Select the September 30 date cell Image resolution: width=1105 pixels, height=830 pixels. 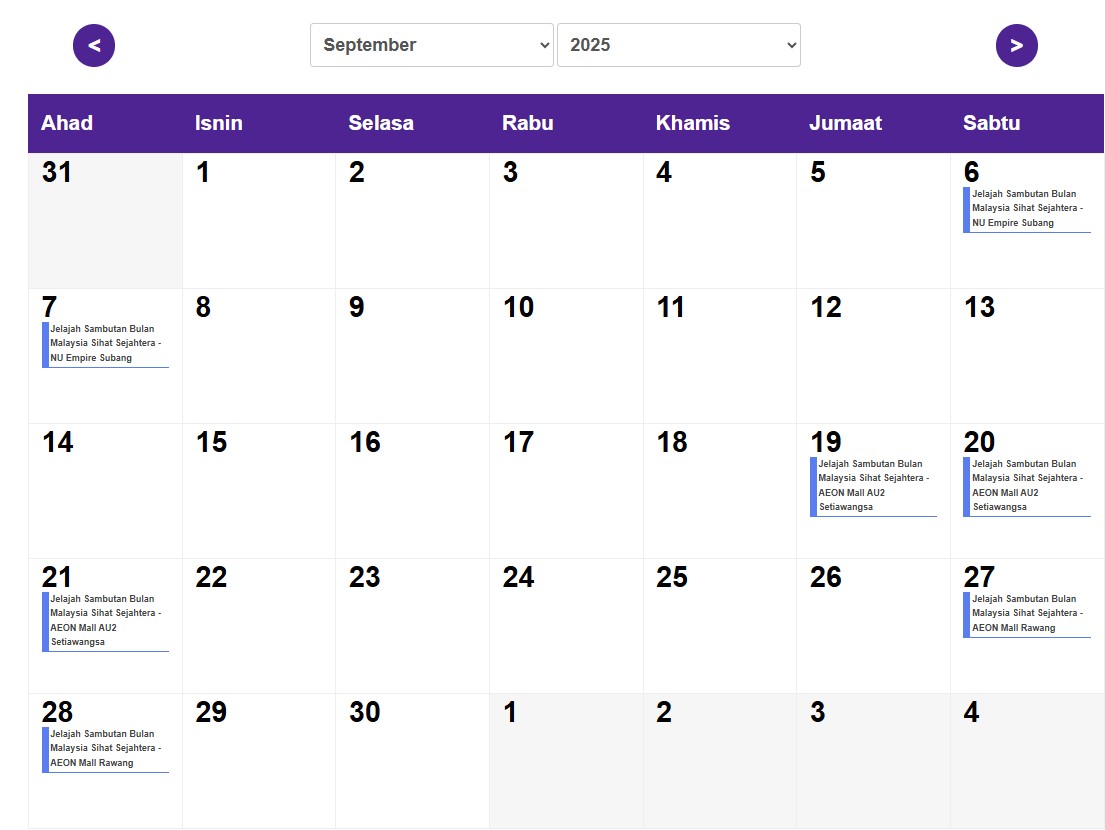(x=412, y=760)
